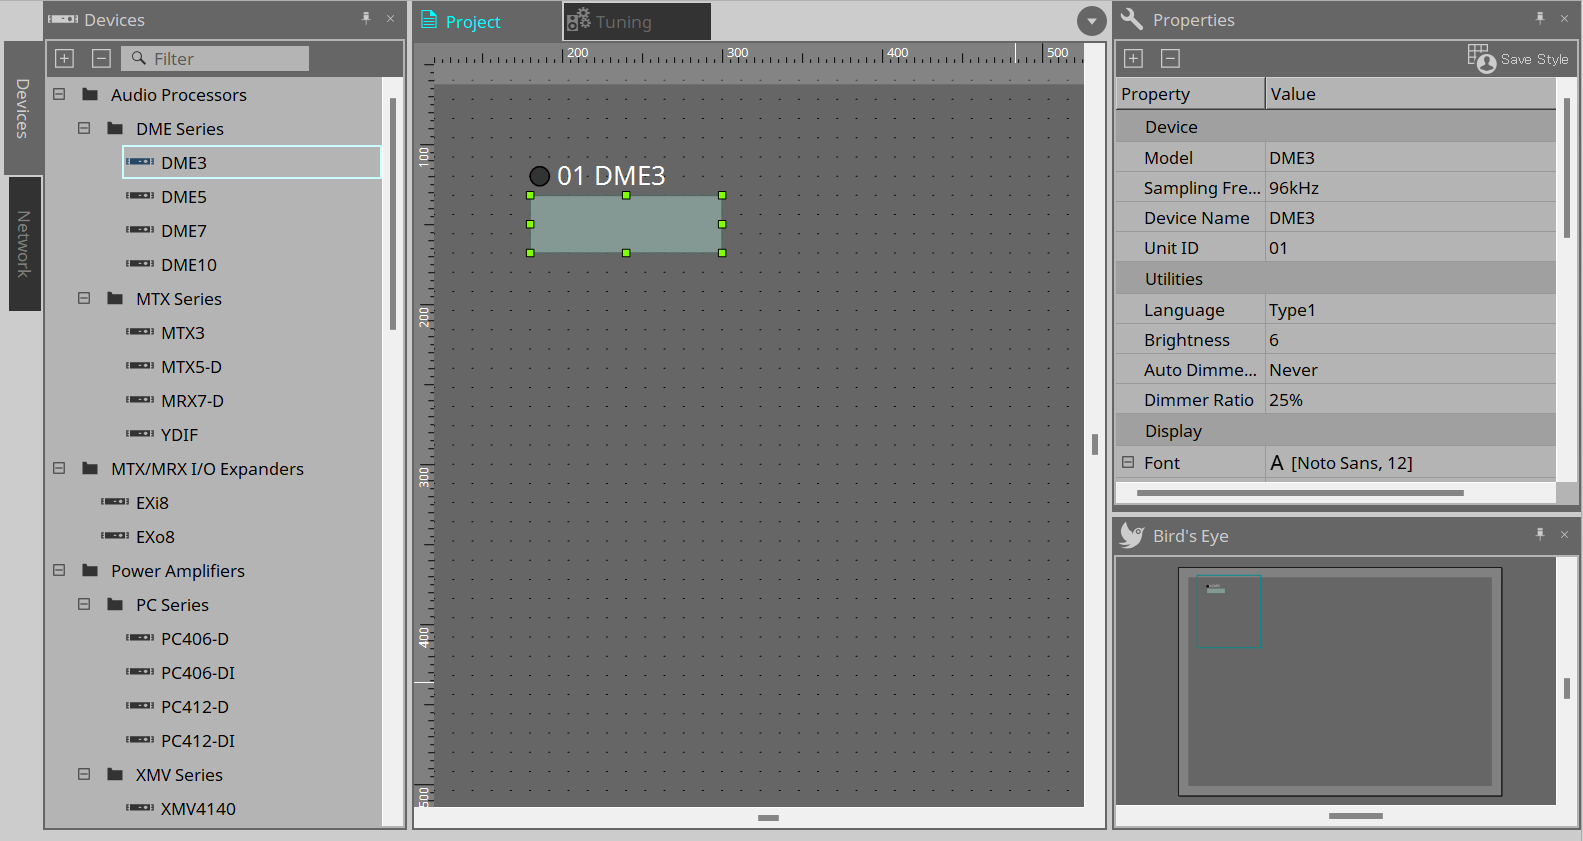The image size is (1583, 841).
Task: Click the Value column header
Action: [x=1410, y=94]
